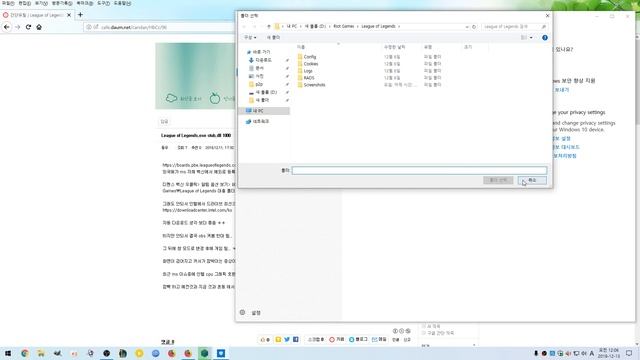Click Riot Games in the breadcrumb path
The width and height of the screenshot is (640, 360).
[x=343, y=27]
